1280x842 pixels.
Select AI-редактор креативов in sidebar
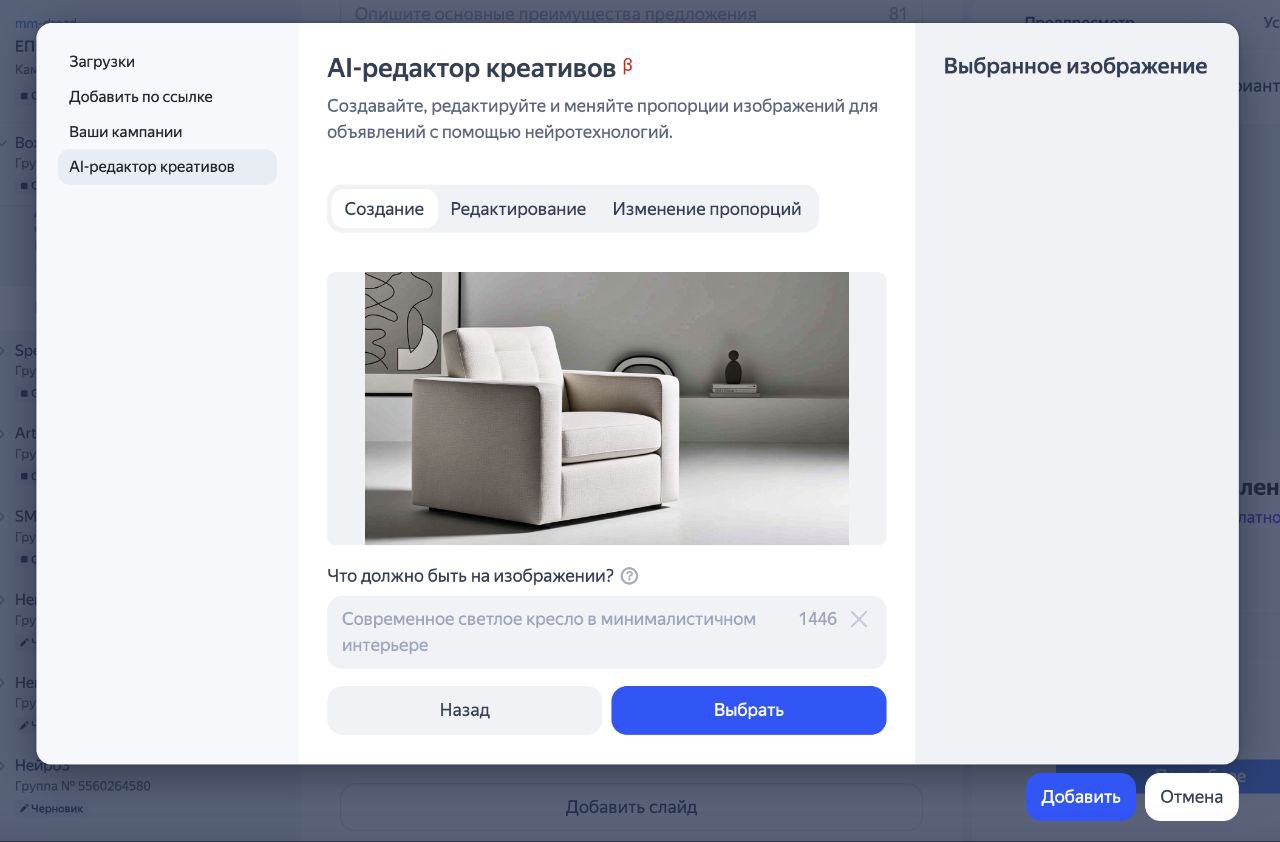[x=152, y=167]
